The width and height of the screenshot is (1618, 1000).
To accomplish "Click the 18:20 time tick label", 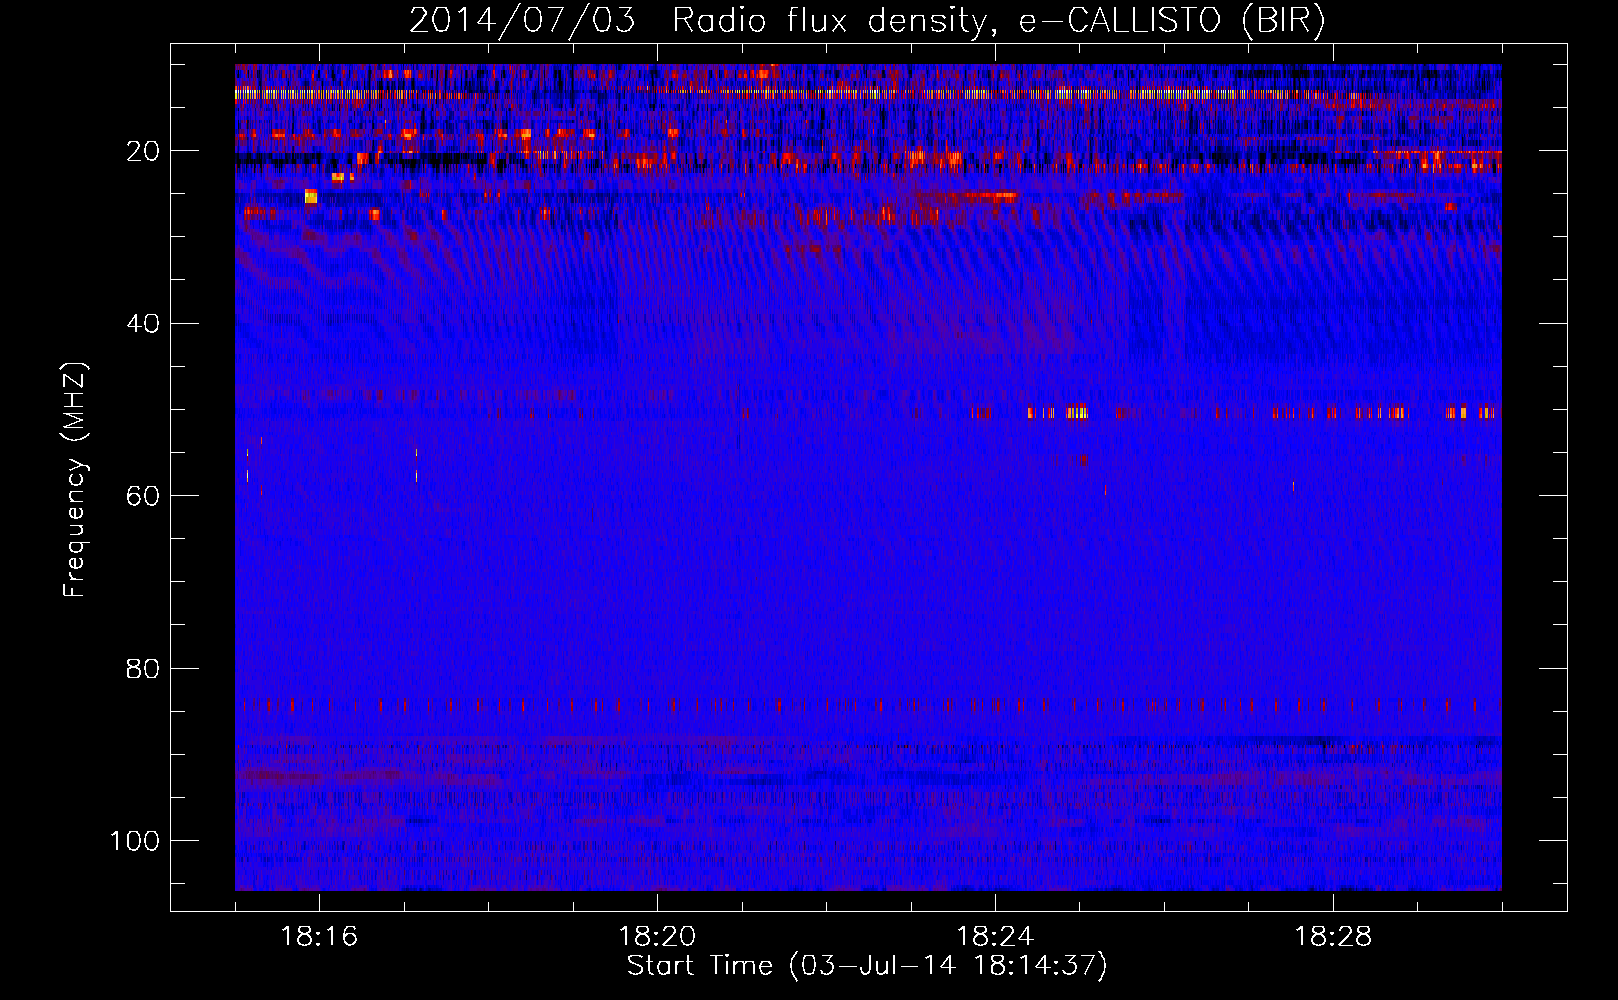I will click(x=657, y=937).
